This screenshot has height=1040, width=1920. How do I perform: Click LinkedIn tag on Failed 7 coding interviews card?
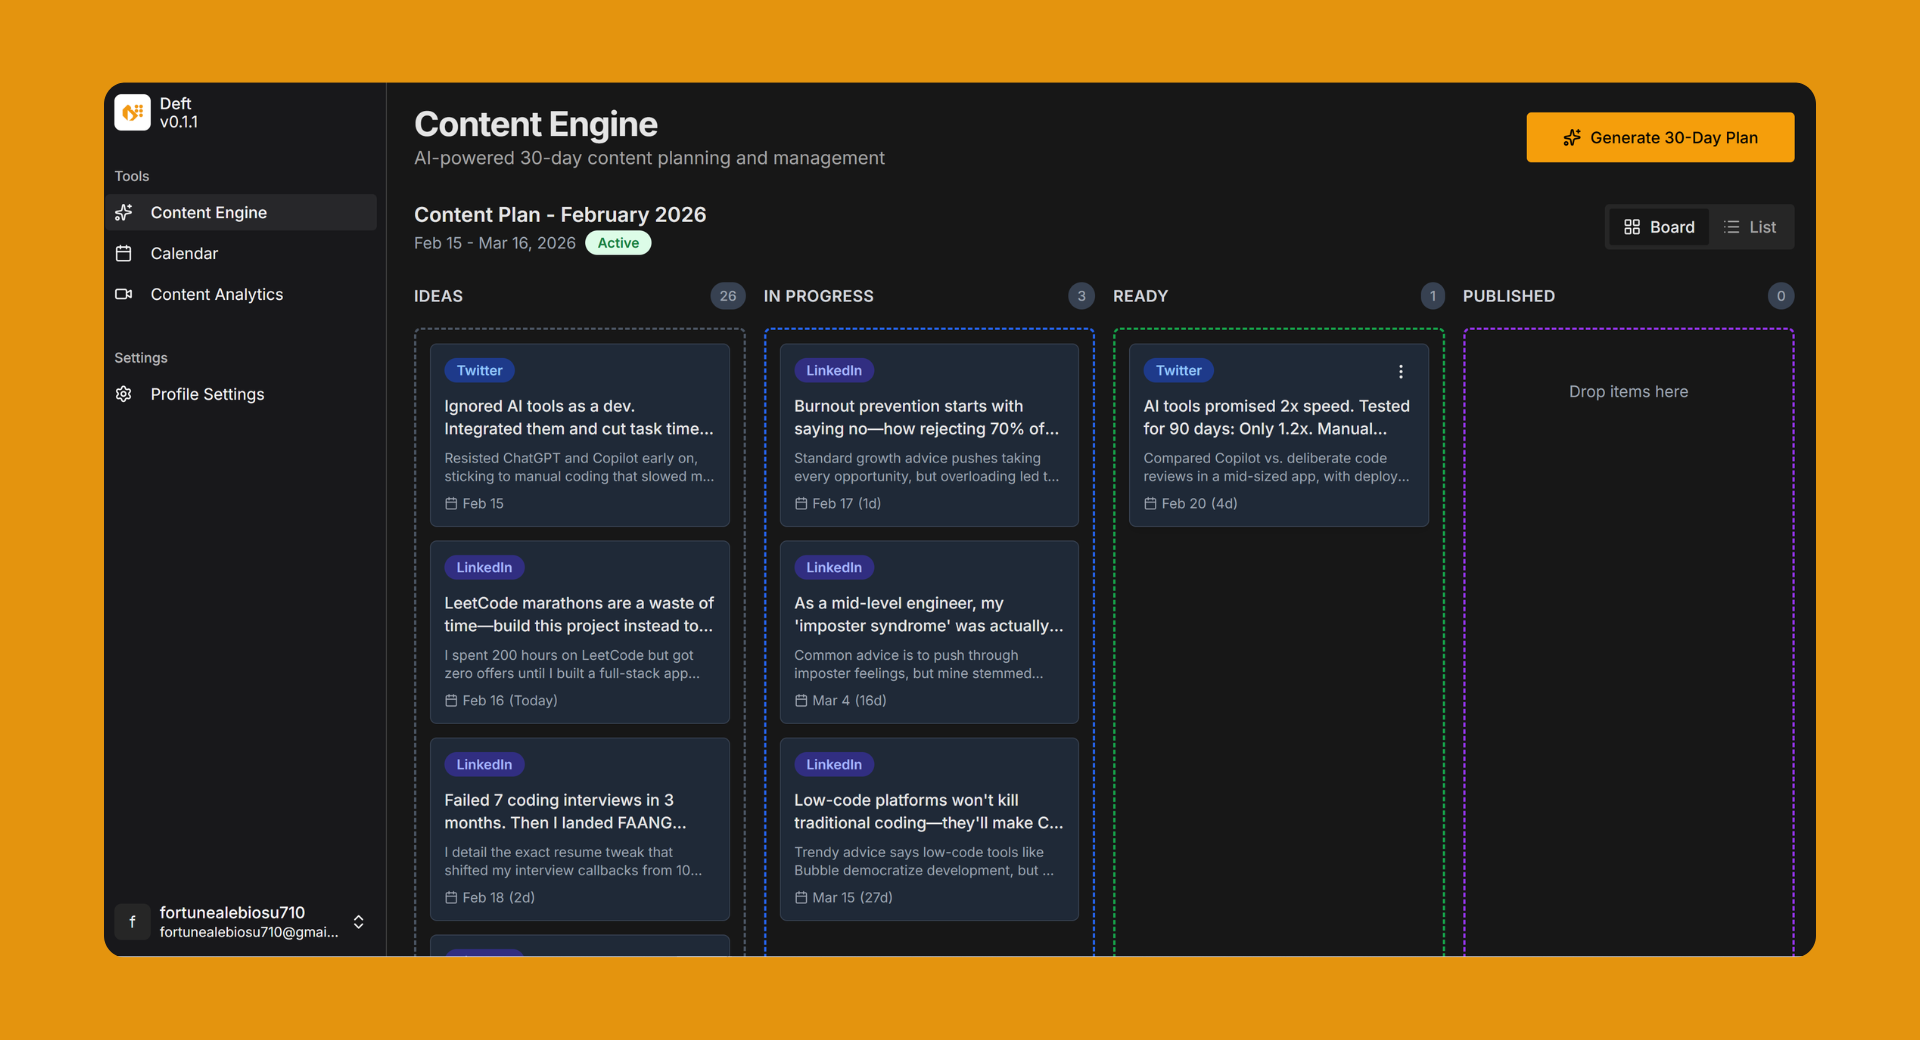[484, 765]
